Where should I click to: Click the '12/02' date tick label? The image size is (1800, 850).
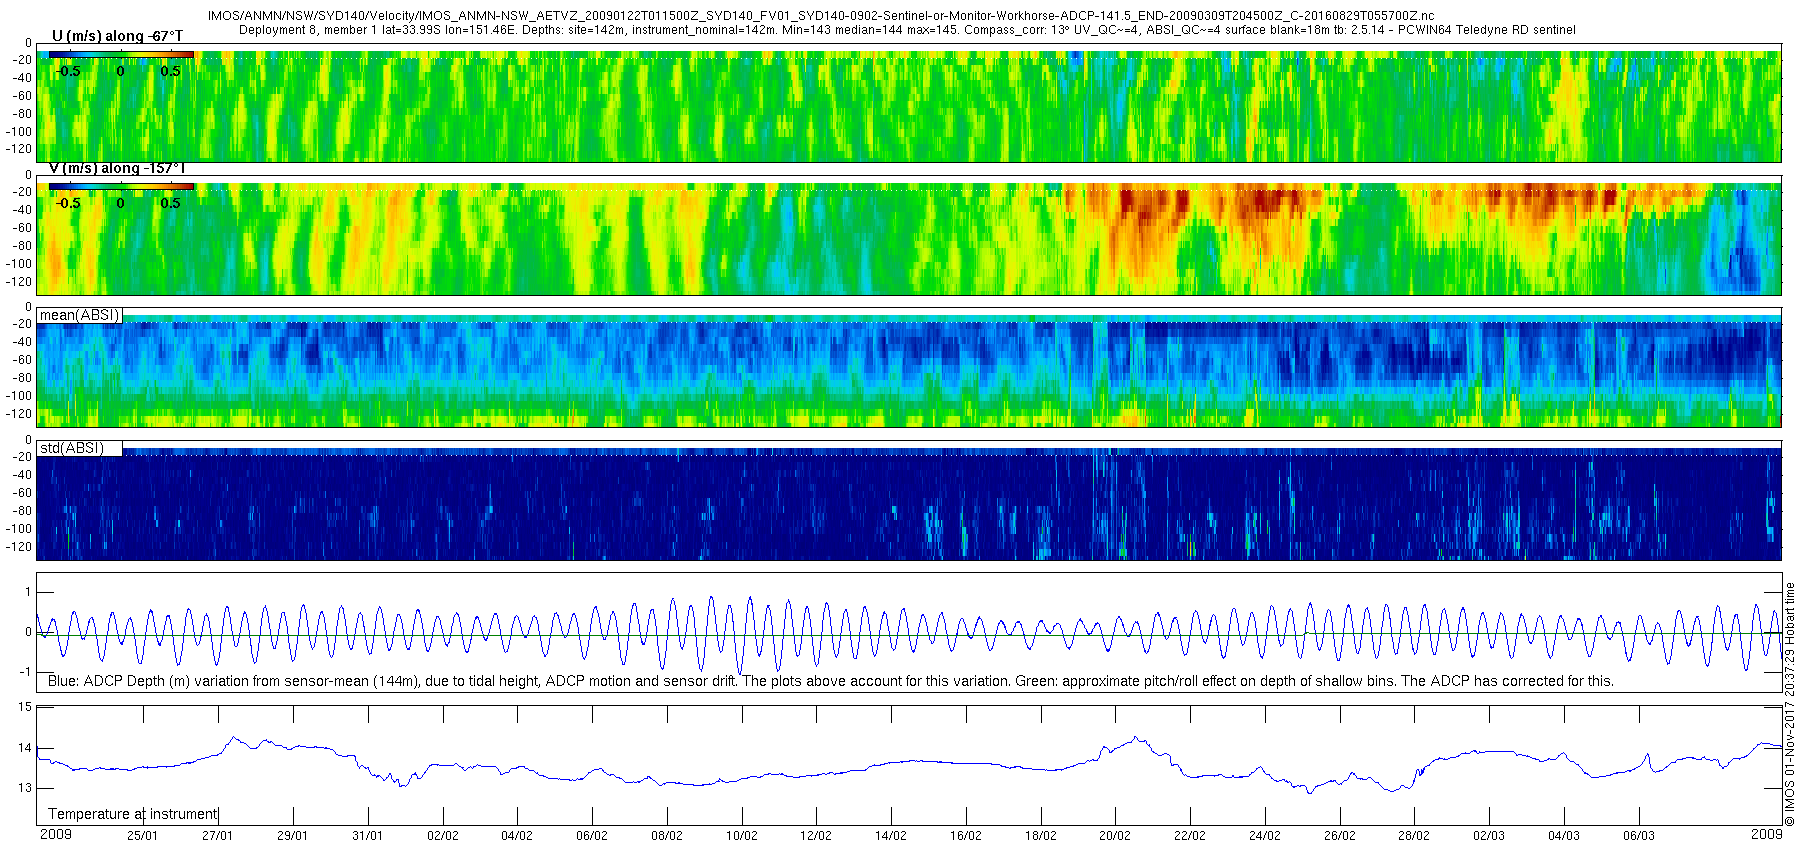pos(816,836)
